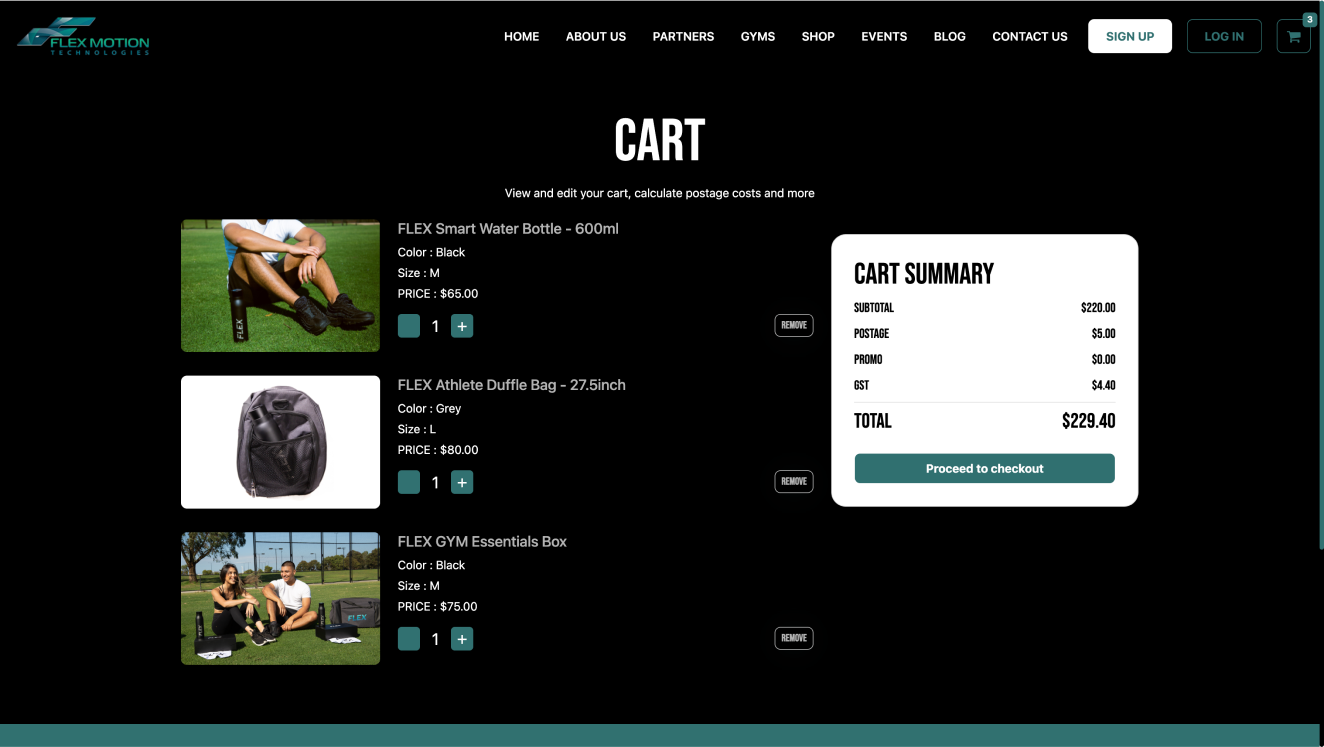Increase quantity of FLEX GYM Essentials Box
The image size is (1324, 747).
tap(461, 639)
